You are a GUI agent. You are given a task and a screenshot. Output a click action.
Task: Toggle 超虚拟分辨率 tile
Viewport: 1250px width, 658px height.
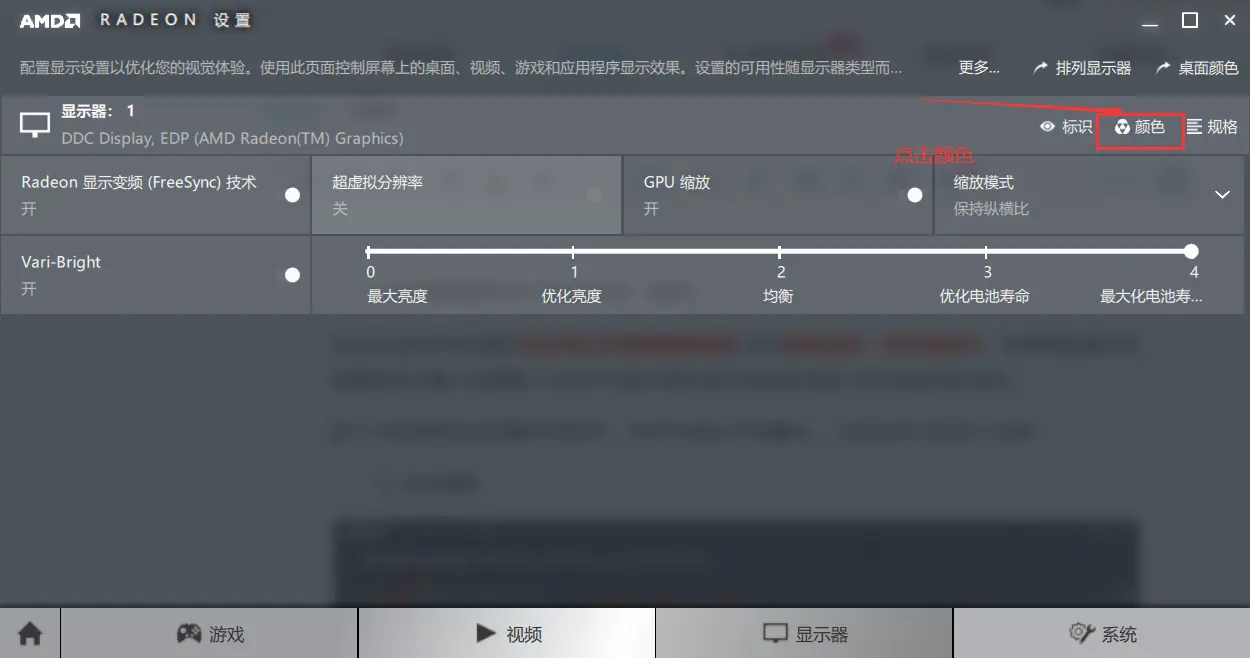click(466, 195)
